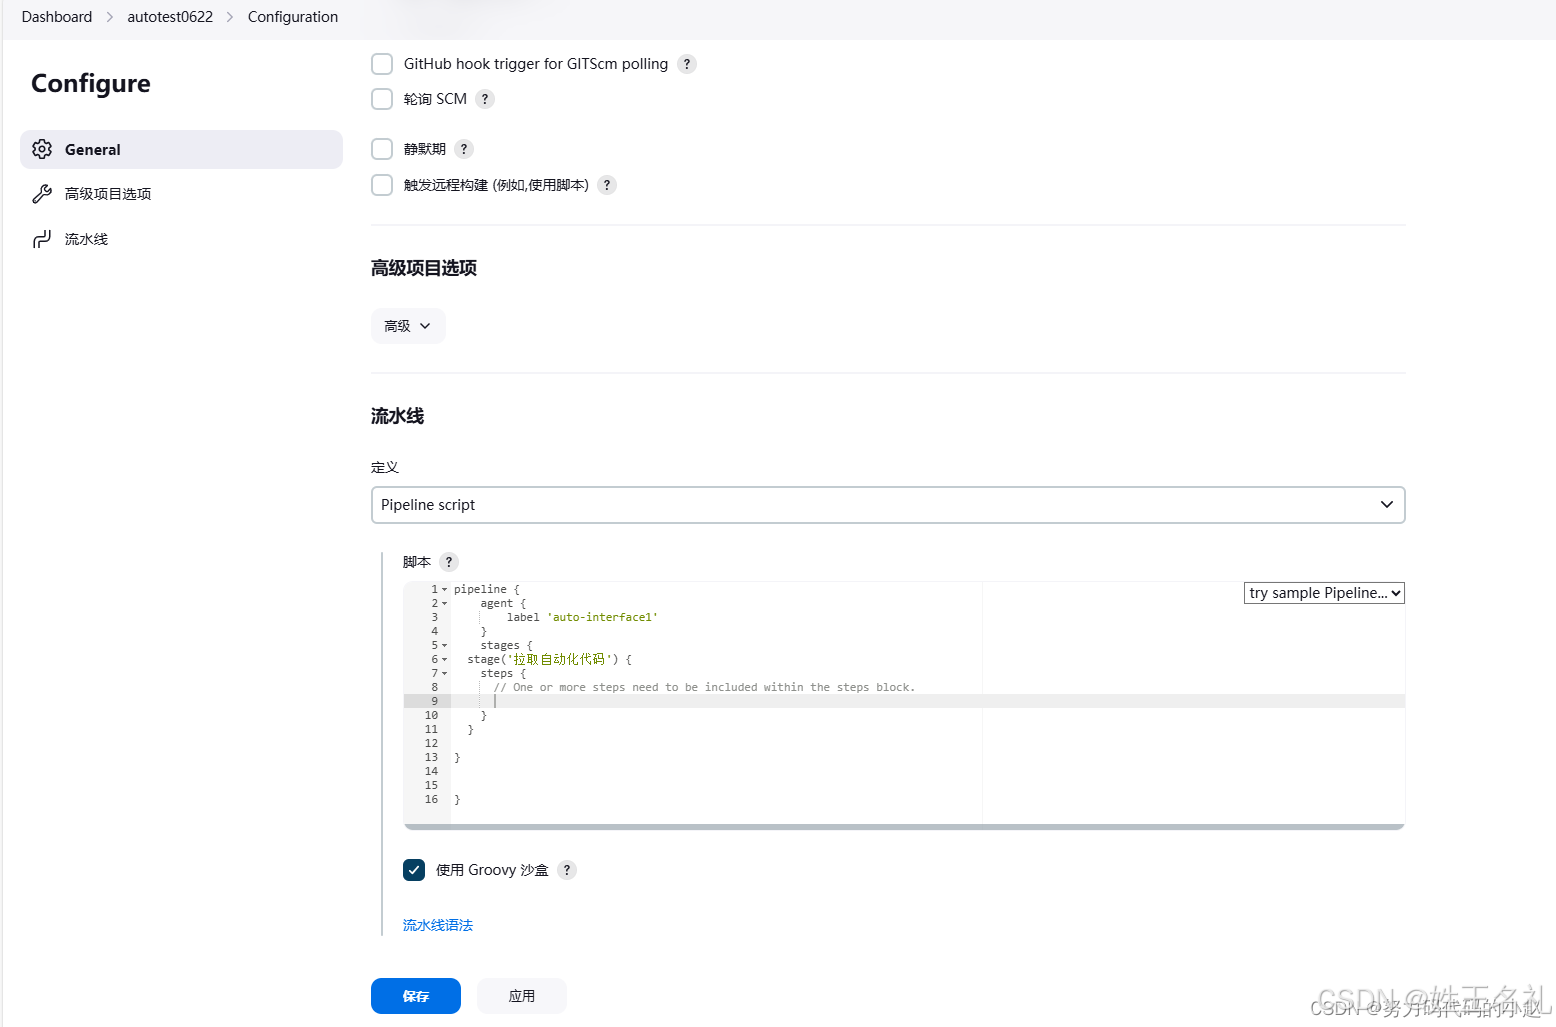Select 高级项目选项 in the sidebar
This screenshot has height=1027, width=1556.
[181, 194]
